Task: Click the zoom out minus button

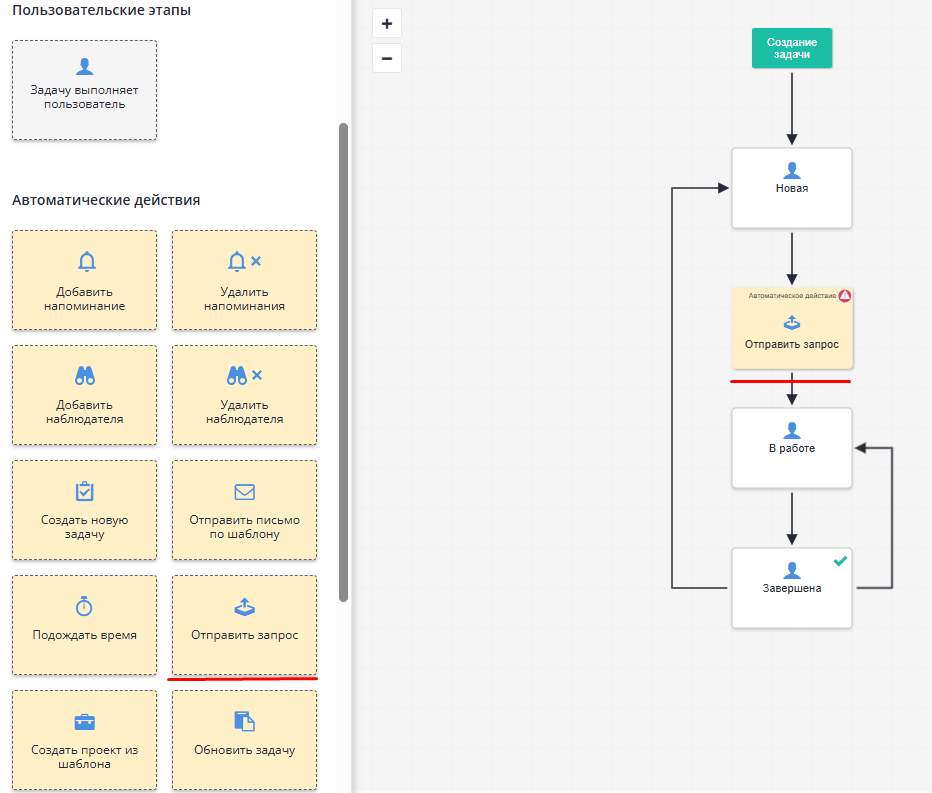Action: click(x=386, y=58)
